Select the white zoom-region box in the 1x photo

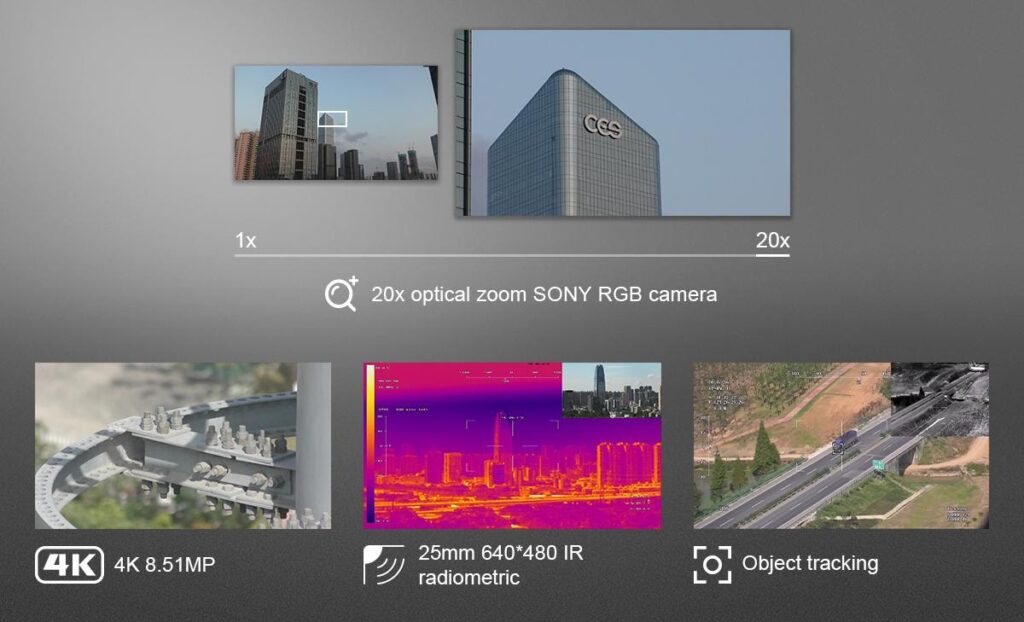click(x=332, y=119)
